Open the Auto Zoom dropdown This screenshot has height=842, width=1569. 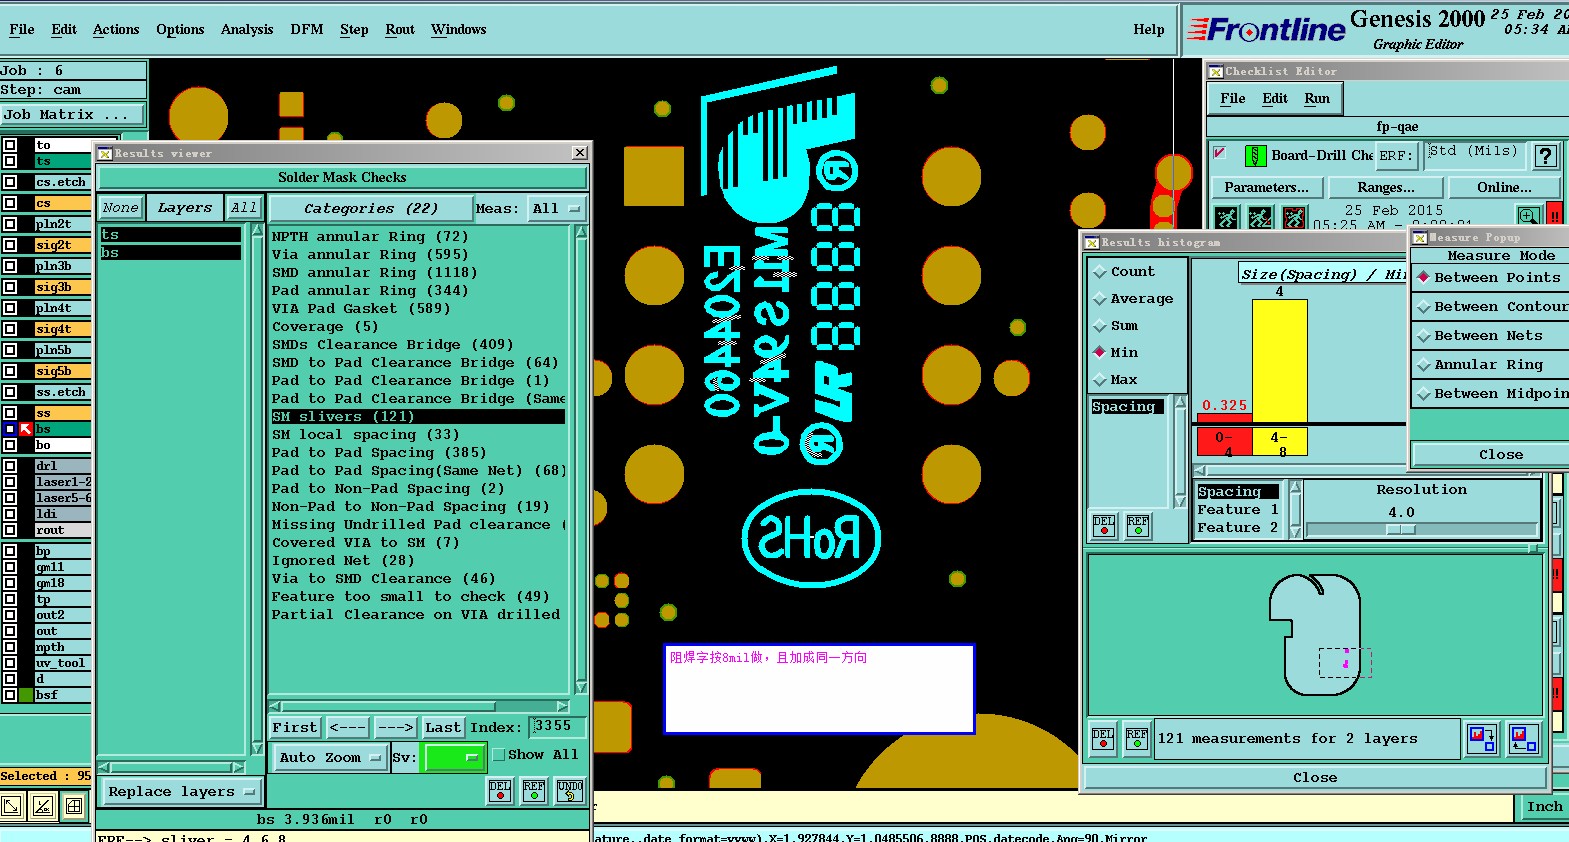pos(330,758)
